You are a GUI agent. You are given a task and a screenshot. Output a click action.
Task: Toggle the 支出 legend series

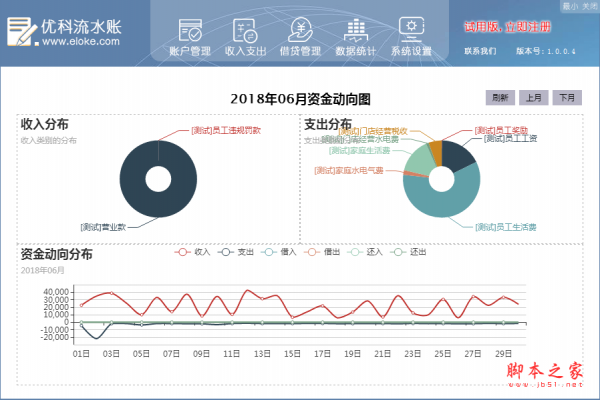(x=235, y=252)
